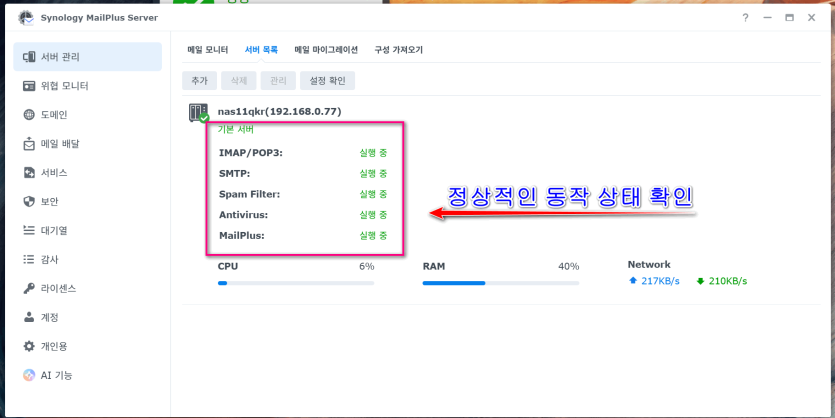
Task: Switch to 구성 가져오기 tab
Action: [x=398, y=50]
